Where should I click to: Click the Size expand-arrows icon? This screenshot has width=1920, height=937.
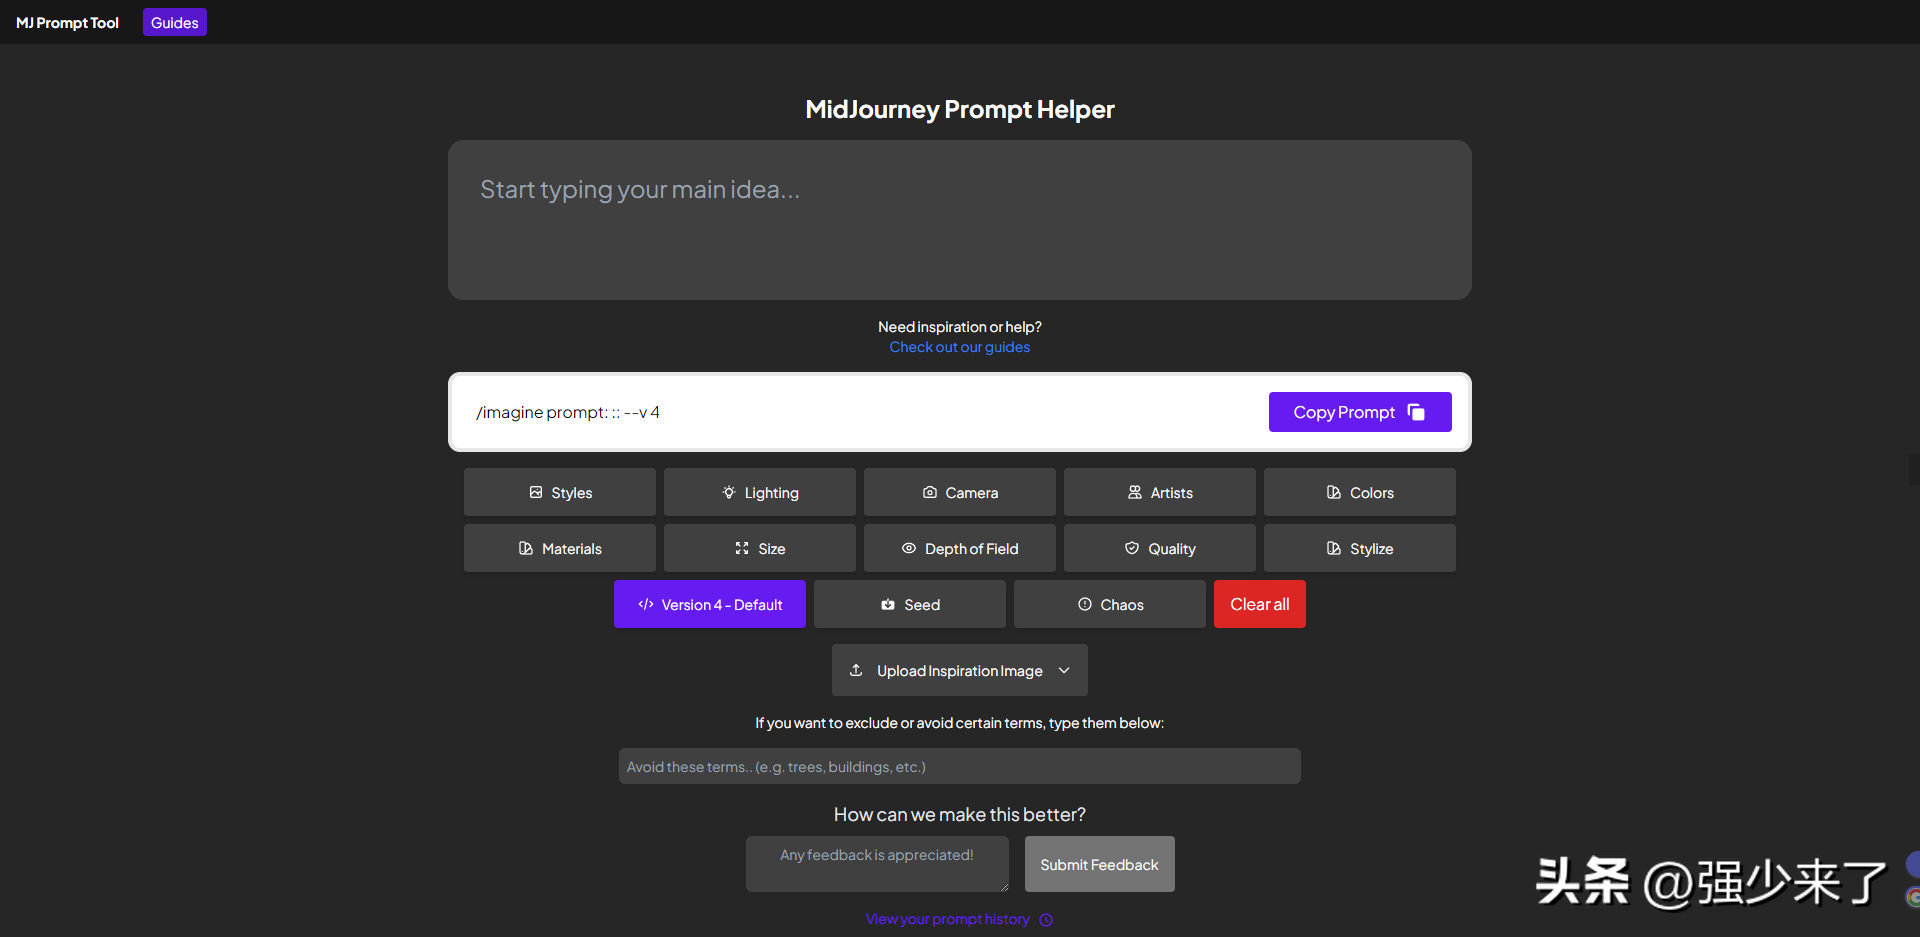tap(742, 548)
